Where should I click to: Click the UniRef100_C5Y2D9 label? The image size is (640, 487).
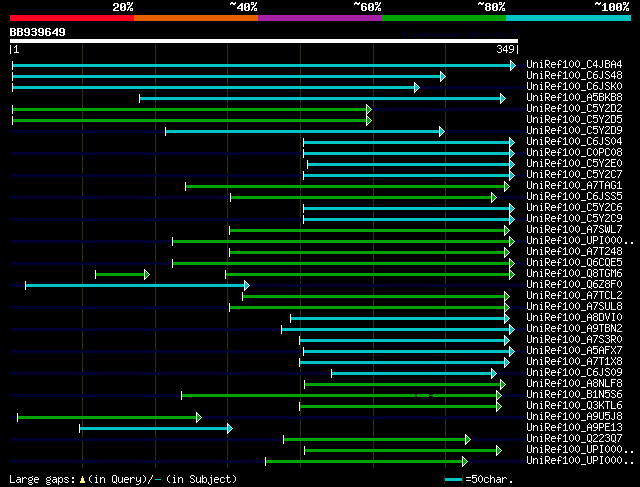pos(574,131)
